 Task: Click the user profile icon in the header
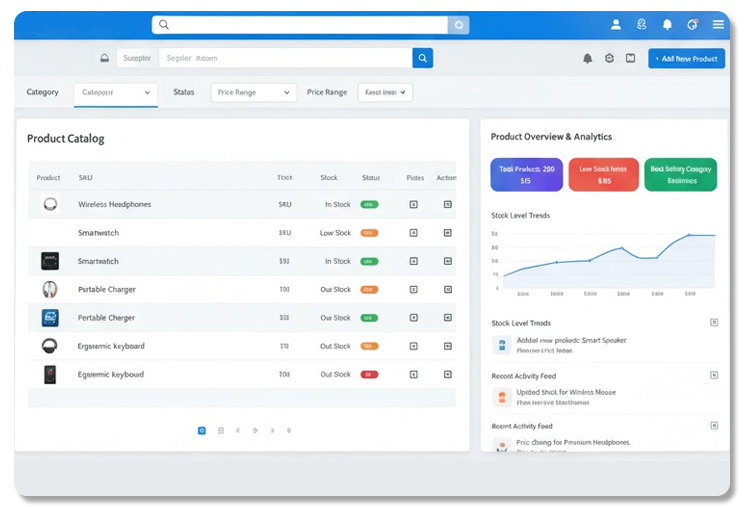tap(616, 24)
